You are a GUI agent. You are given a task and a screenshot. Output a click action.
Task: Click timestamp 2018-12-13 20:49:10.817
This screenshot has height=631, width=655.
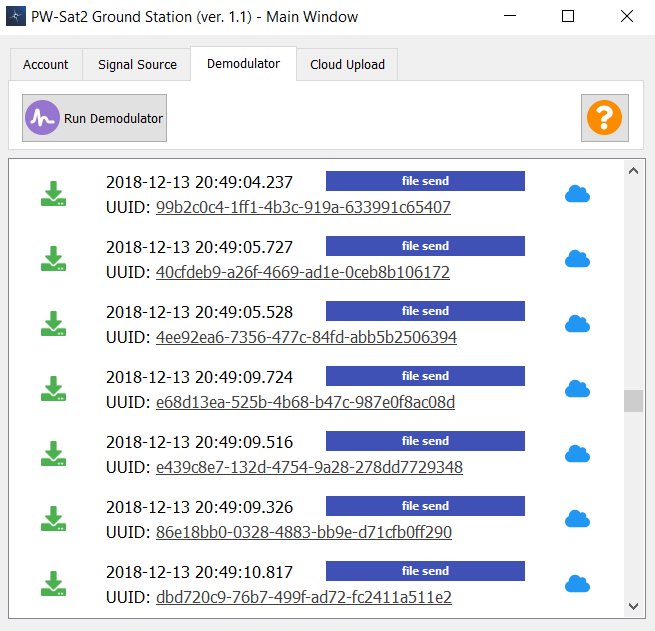(199, 572)
